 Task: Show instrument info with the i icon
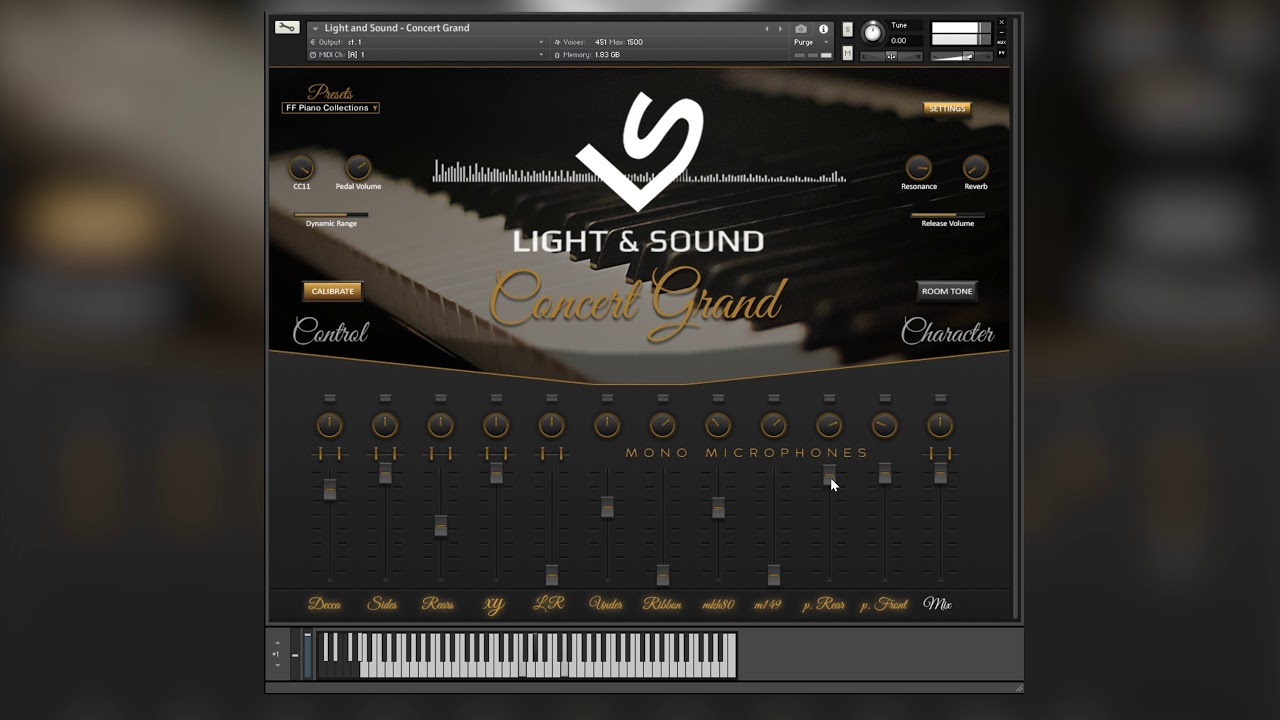click(x=824, y=29)
